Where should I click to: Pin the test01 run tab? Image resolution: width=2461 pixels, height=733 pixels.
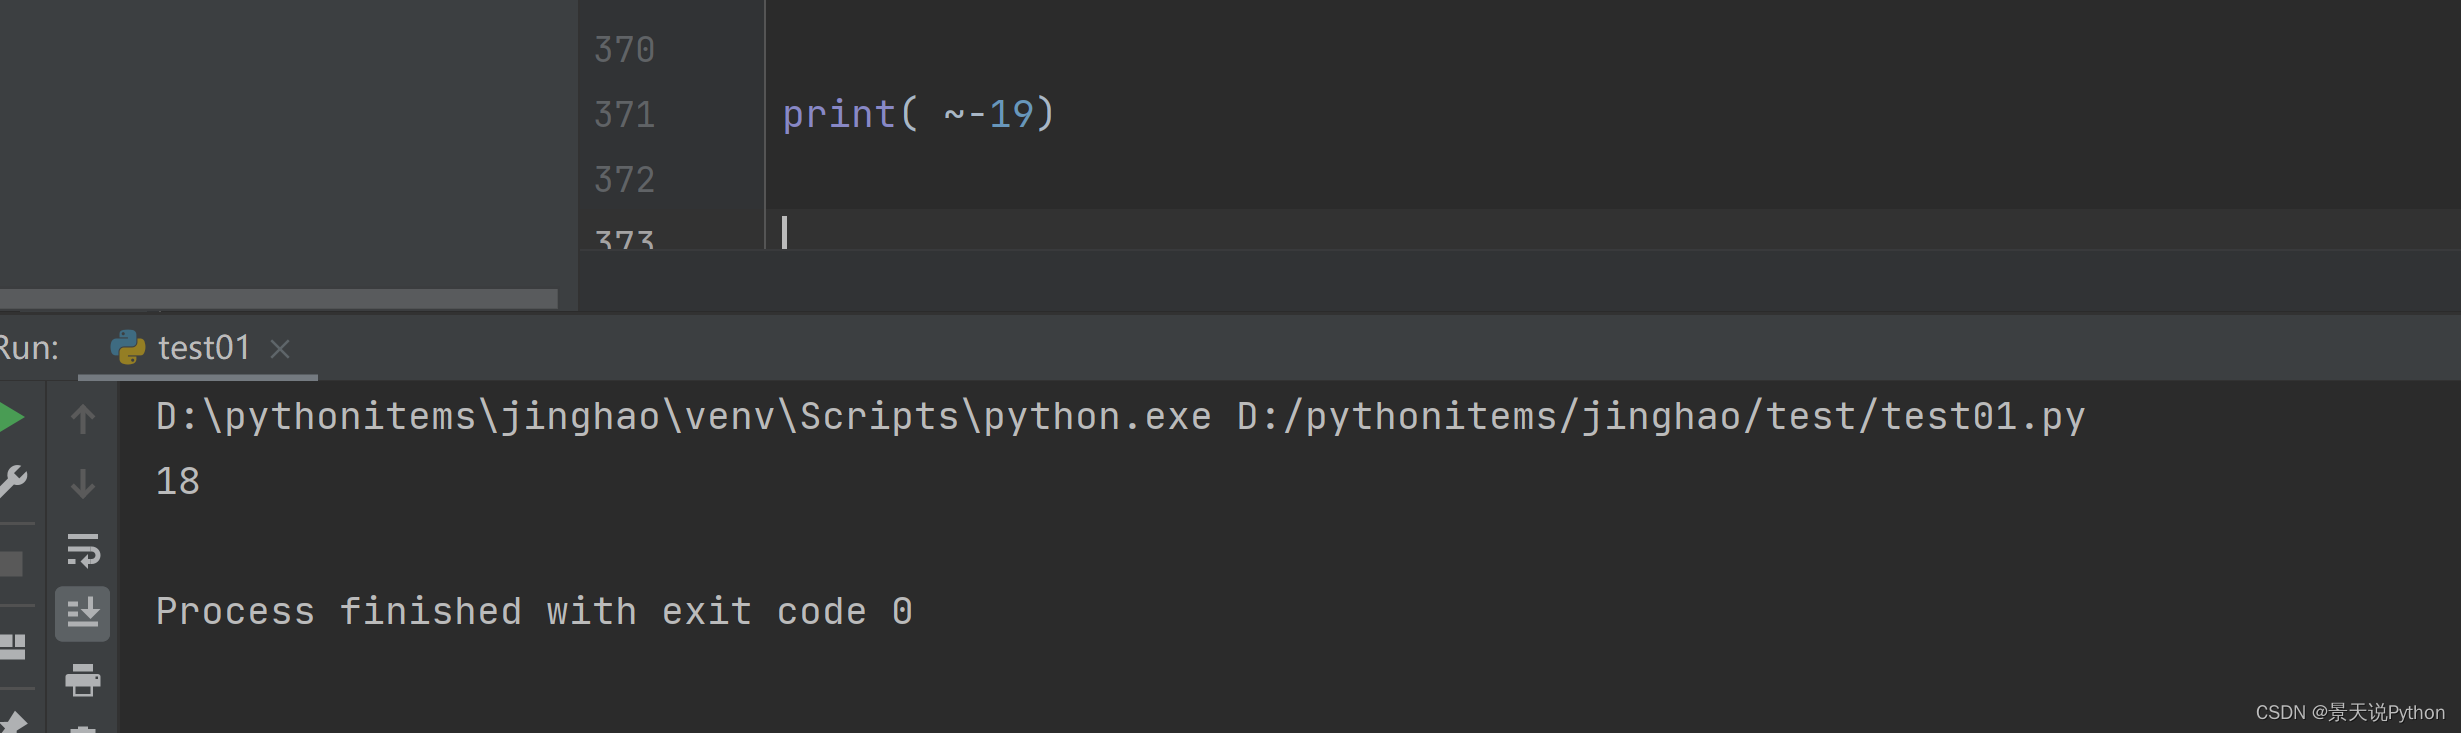point(13,722)
